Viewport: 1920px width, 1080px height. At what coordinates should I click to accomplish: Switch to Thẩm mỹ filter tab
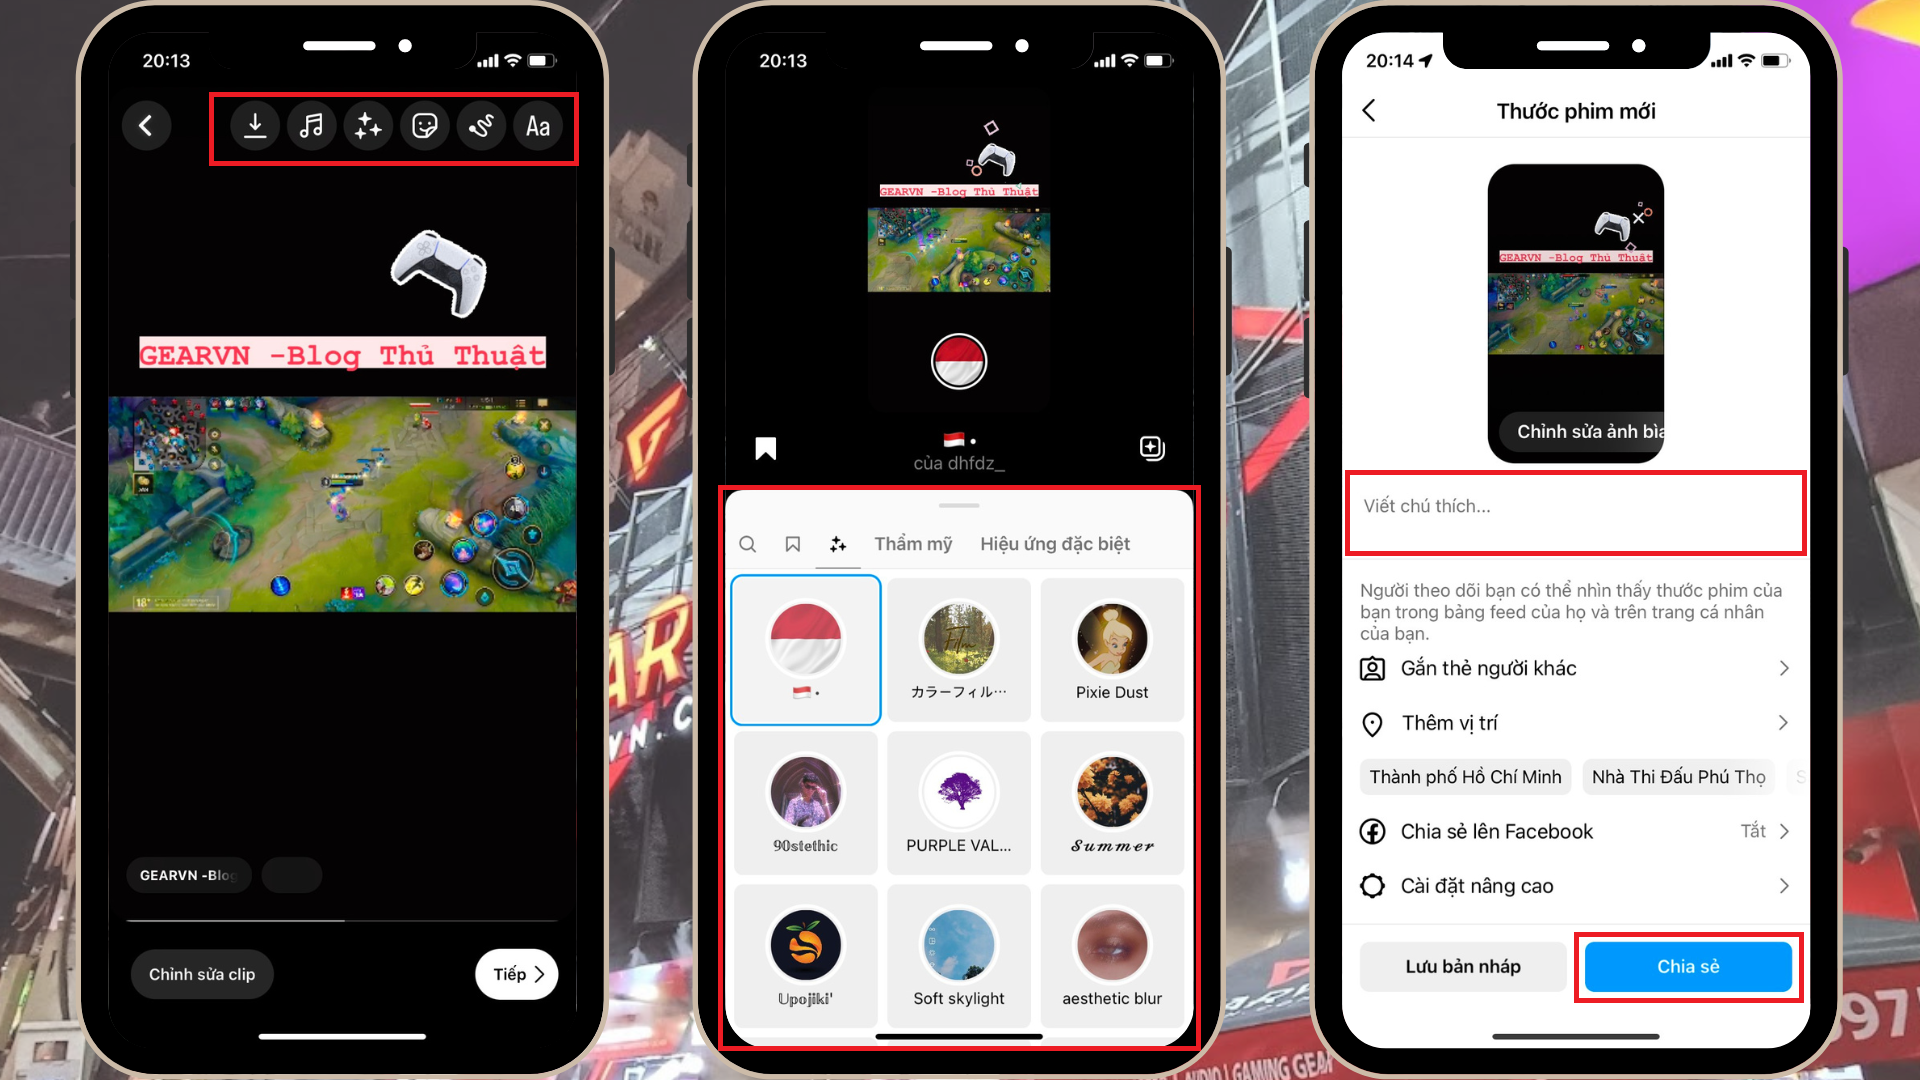click(913, 542)
